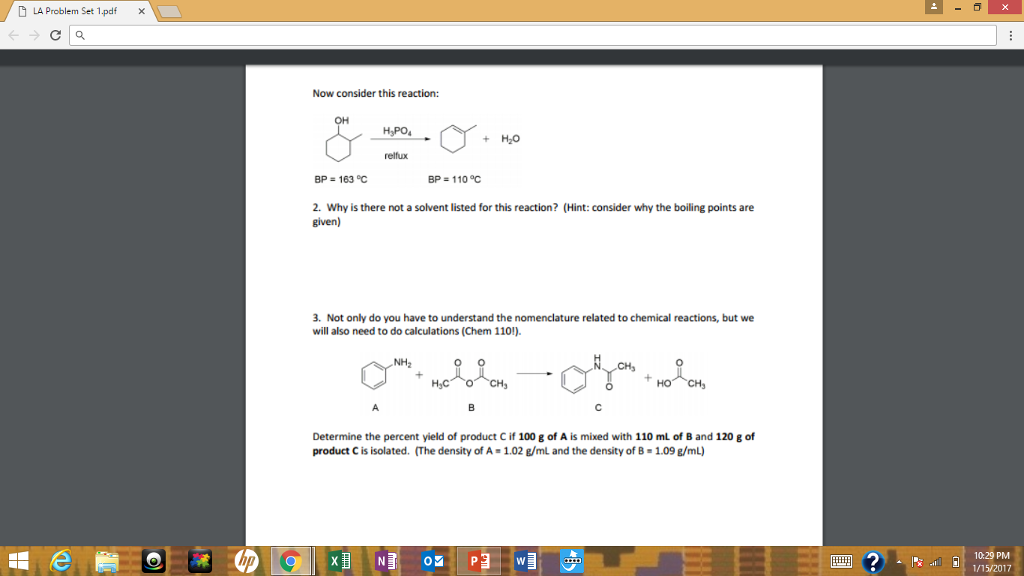This screenshot has width=1024, height=576.
Task: Show hidden system tray icons
Action: pyautogui.click(x=899, y=562)
